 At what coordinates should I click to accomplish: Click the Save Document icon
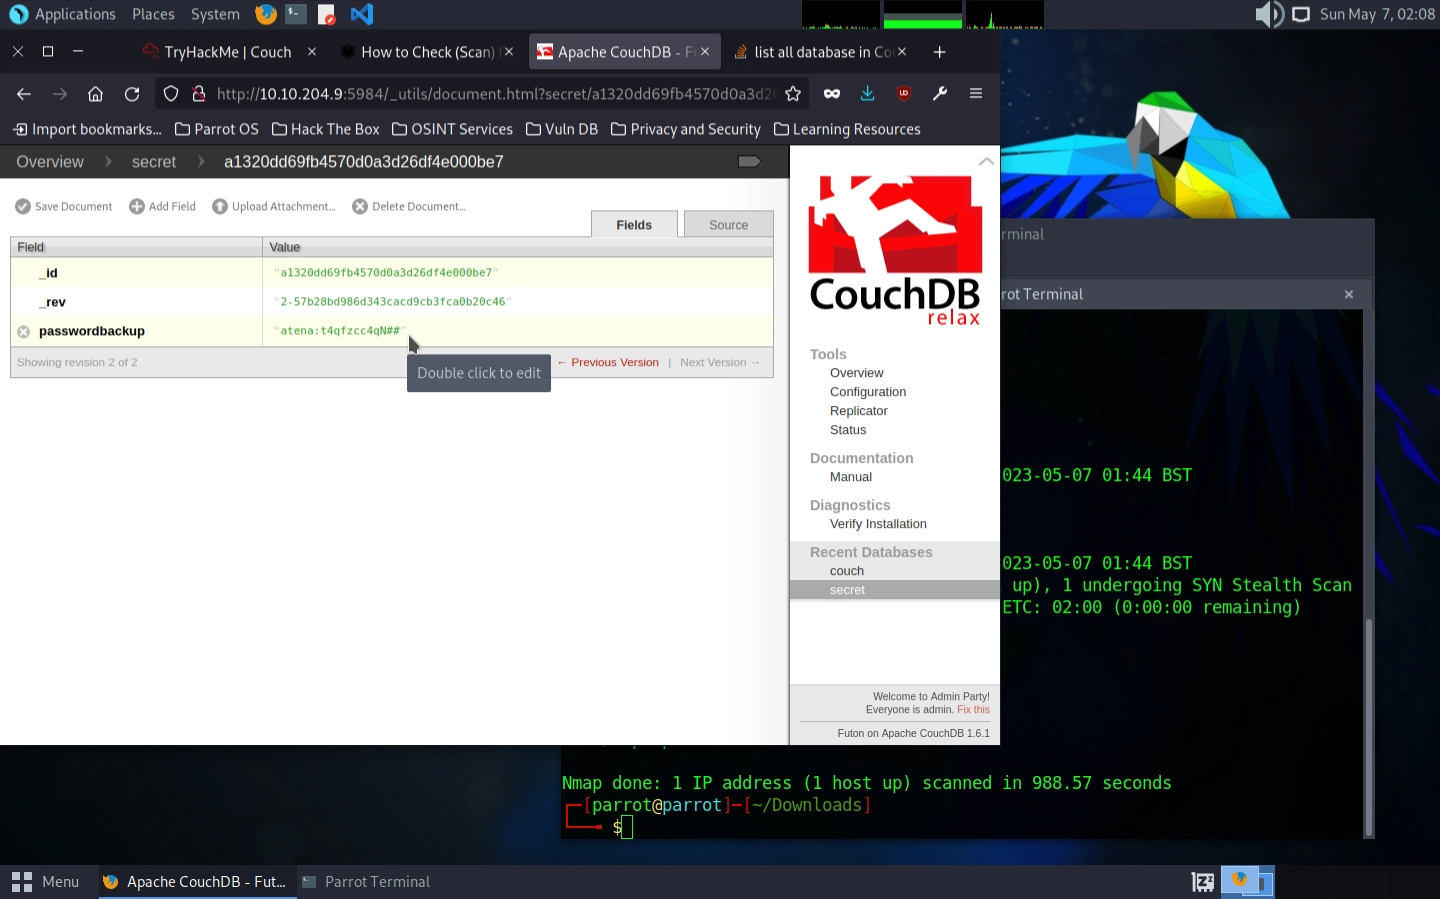pos(23,206)
